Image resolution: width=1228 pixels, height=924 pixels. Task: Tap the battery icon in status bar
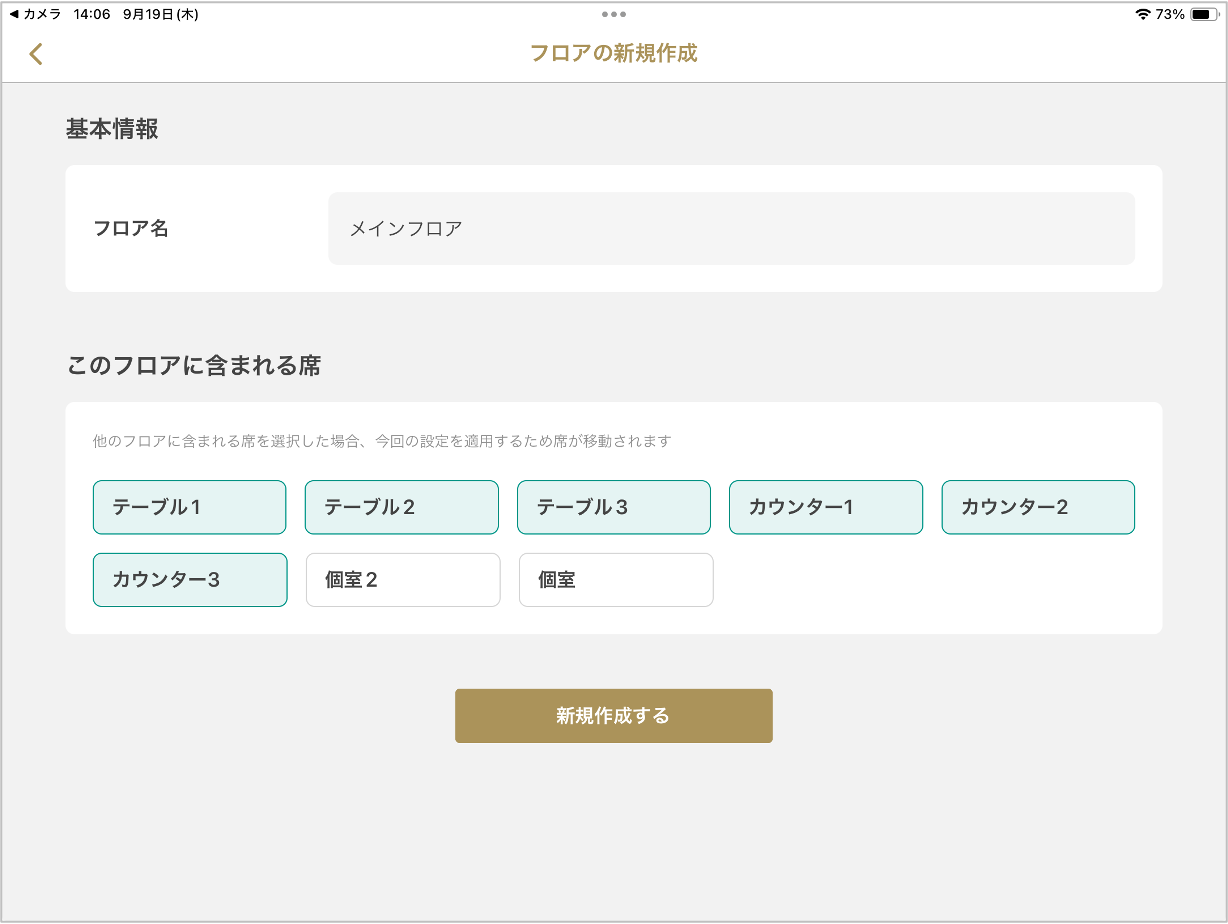click(x=1201, y=14)
